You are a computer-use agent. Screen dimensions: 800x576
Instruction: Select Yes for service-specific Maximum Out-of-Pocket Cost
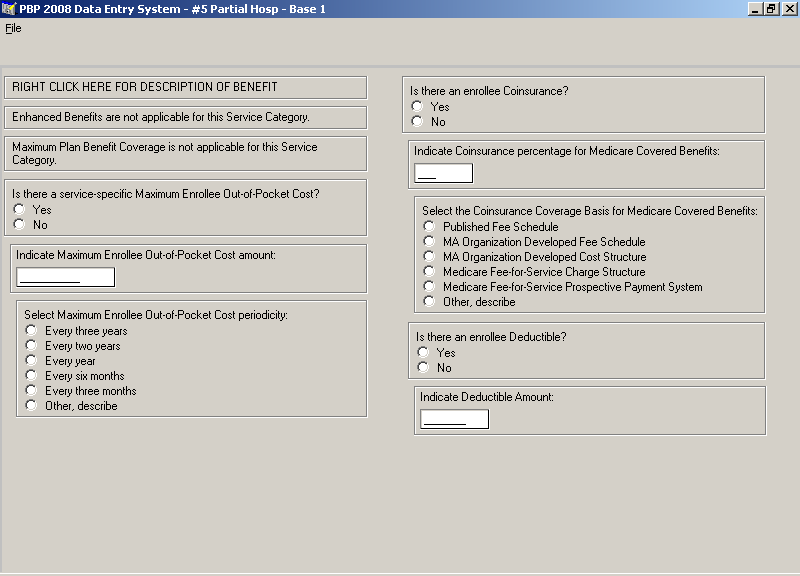(x=19, y=209)
